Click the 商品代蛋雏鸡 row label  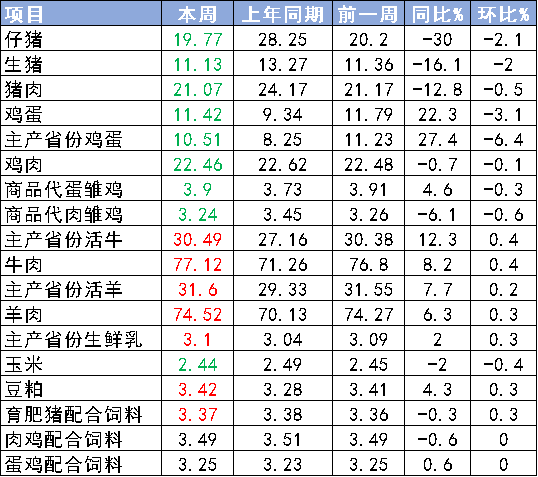click(x=63, y=190)
